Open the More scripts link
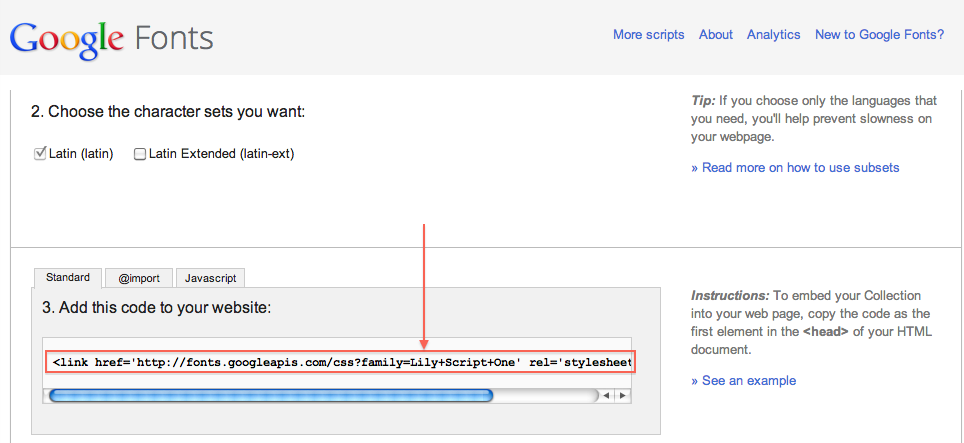The image size is (964, 443). (648, 34)
